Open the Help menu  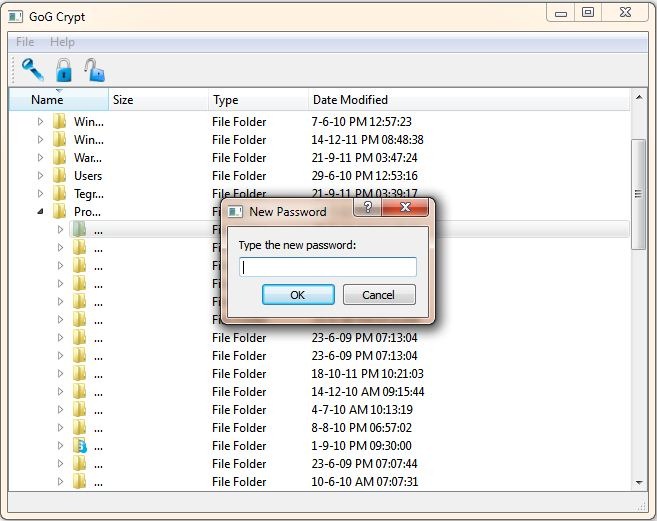click(62, 42)
